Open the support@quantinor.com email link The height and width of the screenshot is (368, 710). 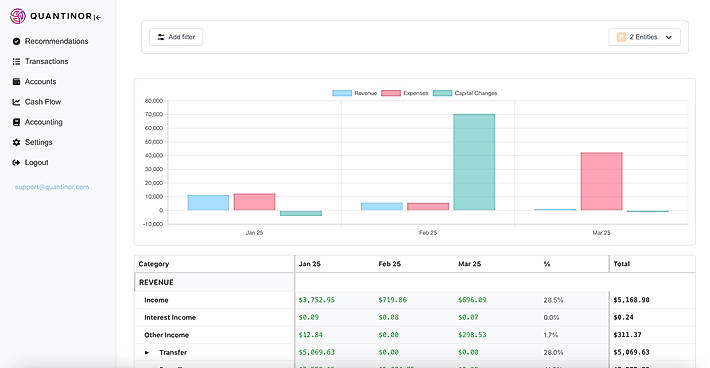(52, 187)
